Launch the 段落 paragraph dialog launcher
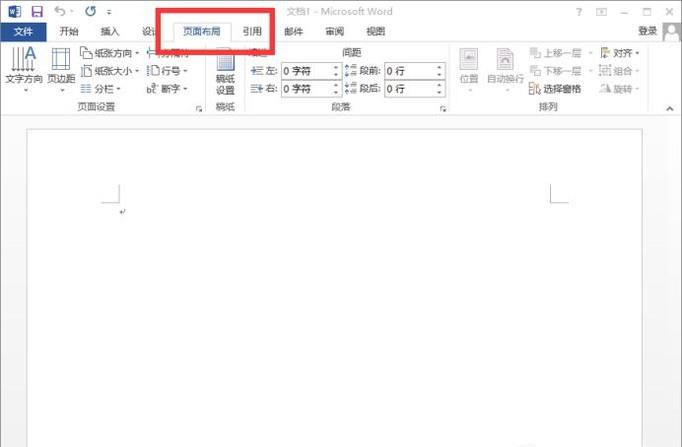This screenshot has width=682, height=447. pos(443,109)
